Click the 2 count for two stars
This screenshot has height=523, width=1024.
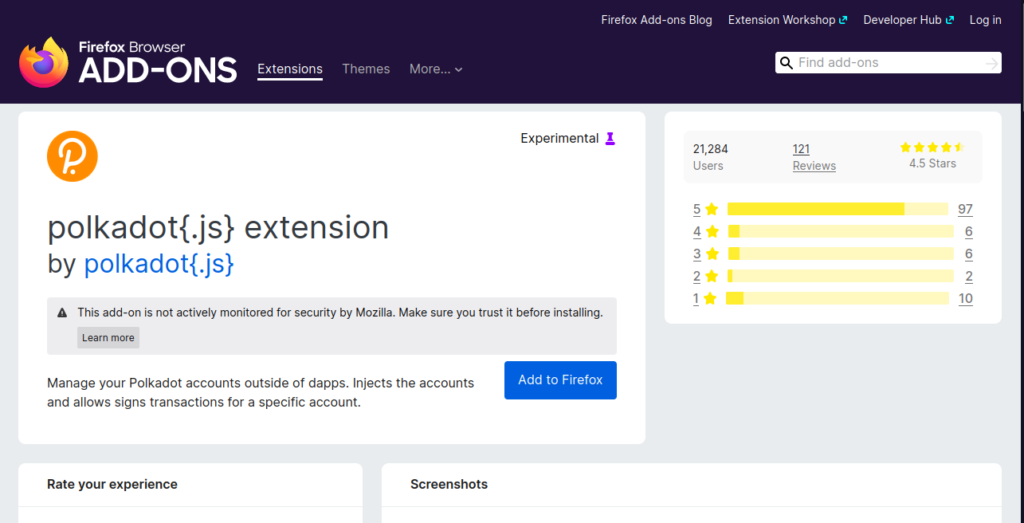point(968,277)
